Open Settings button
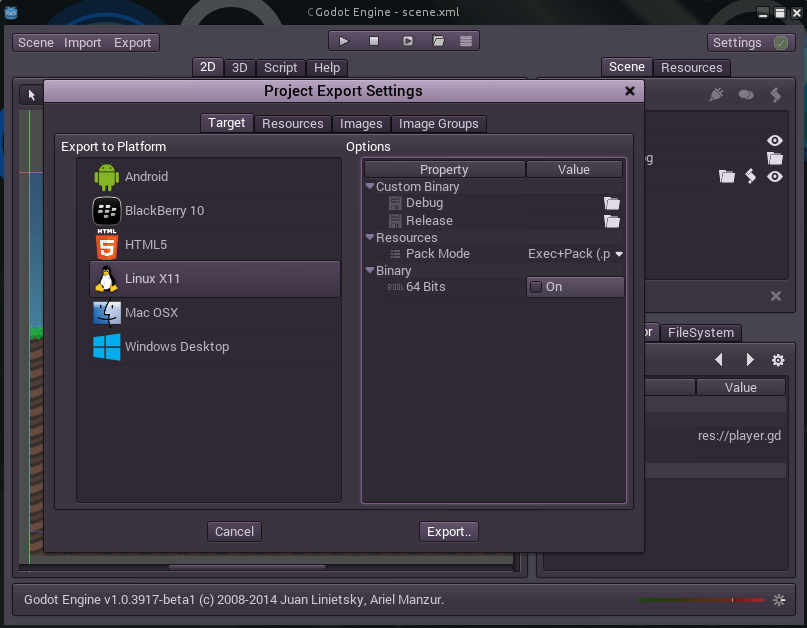The height and width of the screenshot is (628, 807). pyautogui.click(x=751, y=43)
